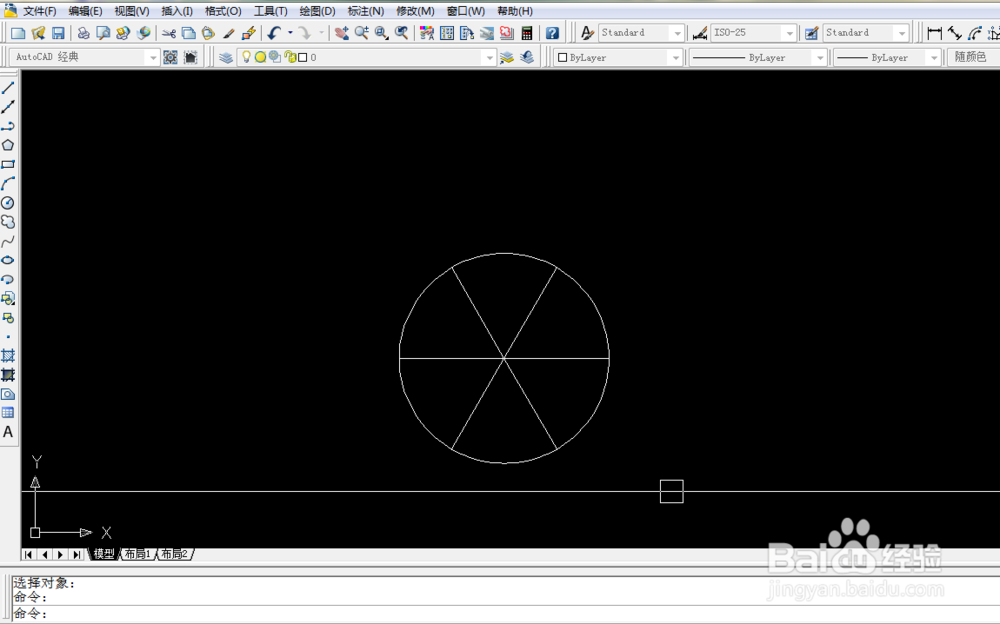Switch to the 布局2 tab

click(175, 554)
